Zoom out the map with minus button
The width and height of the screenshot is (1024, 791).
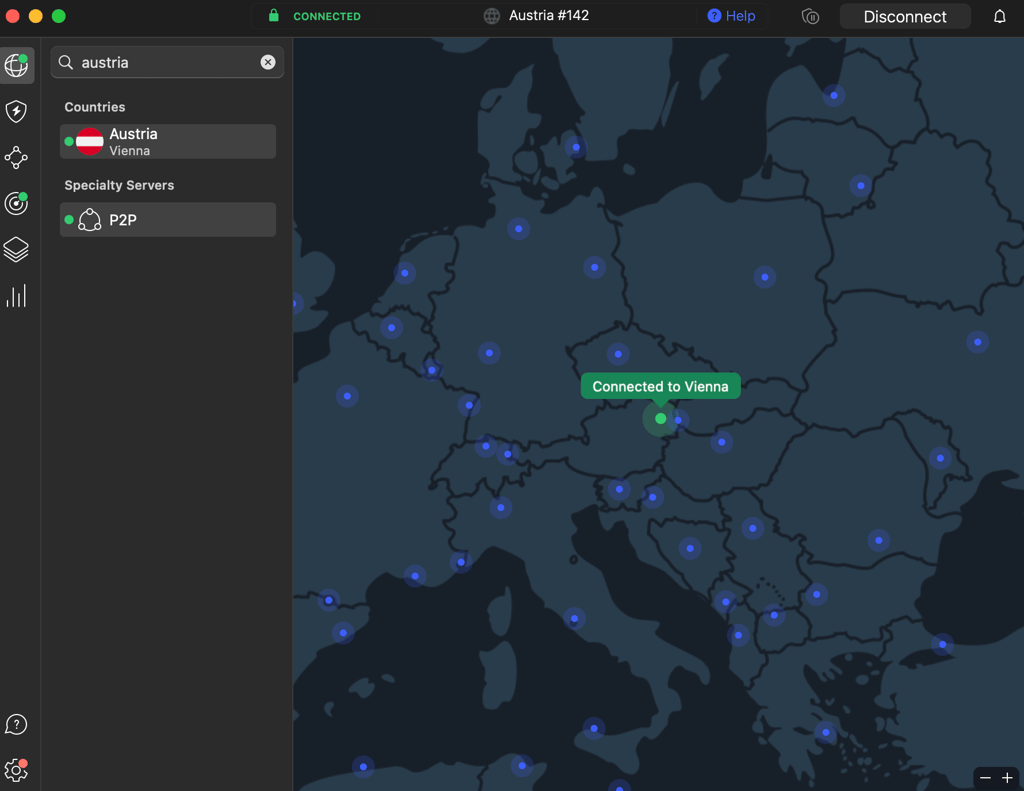pyautogui.click(x=985, y=777)
